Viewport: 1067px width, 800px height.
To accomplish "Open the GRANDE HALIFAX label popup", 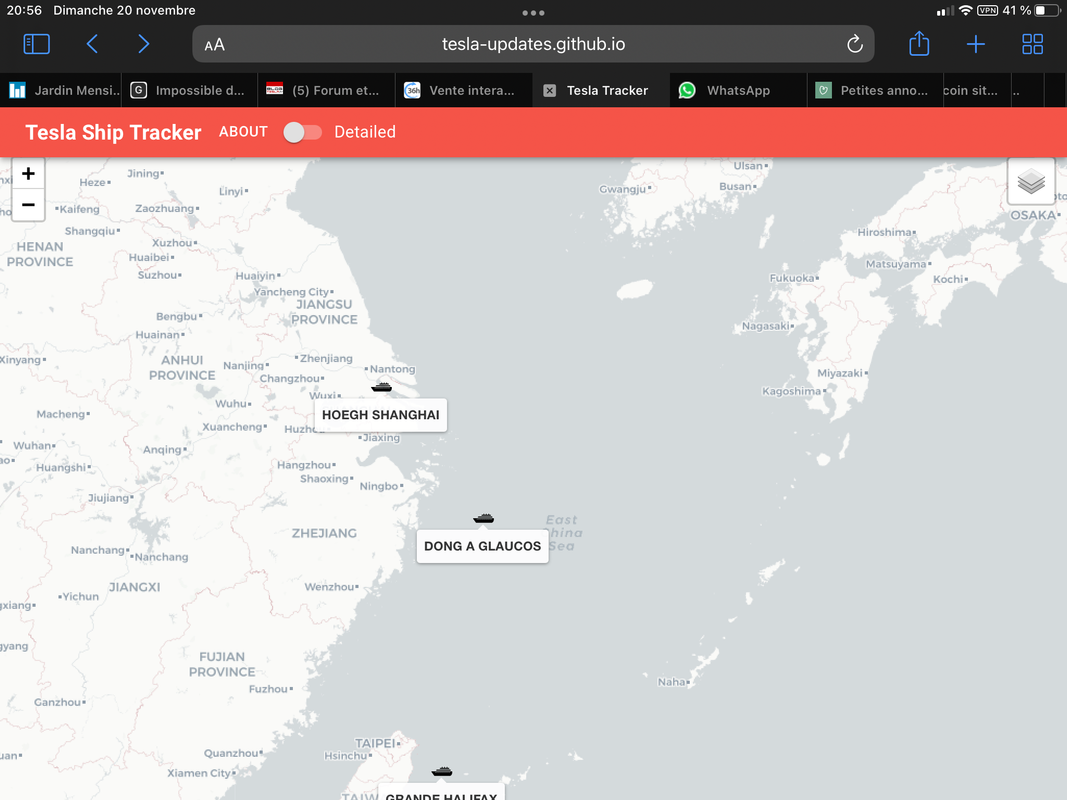I will (442, 793).
